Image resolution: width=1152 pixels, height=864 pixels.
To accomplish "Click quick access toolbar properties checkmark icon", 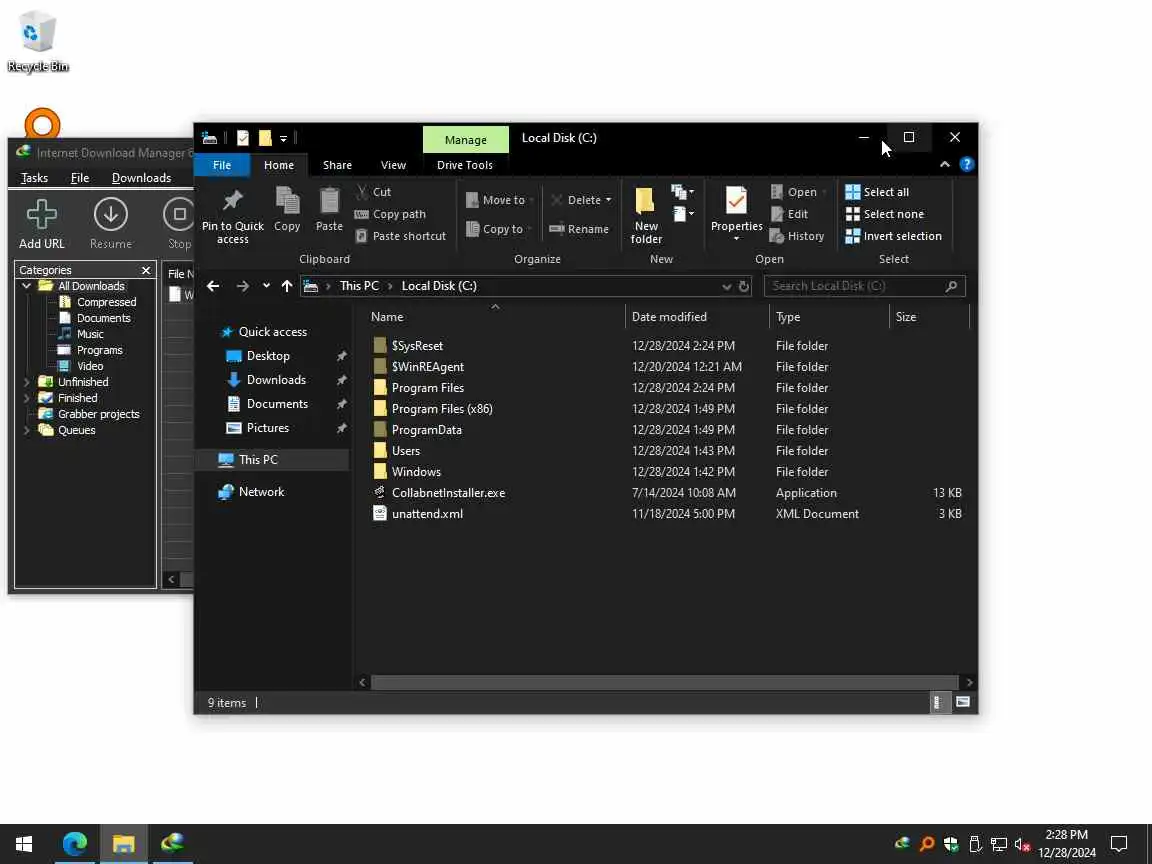I will (243, 137).
